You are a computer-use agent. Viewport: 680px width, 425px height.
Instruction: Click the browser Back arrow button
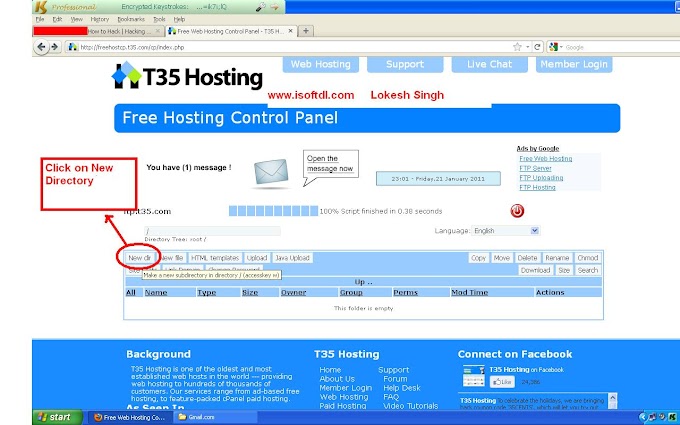pyautogui.click(x=41, y=47)
